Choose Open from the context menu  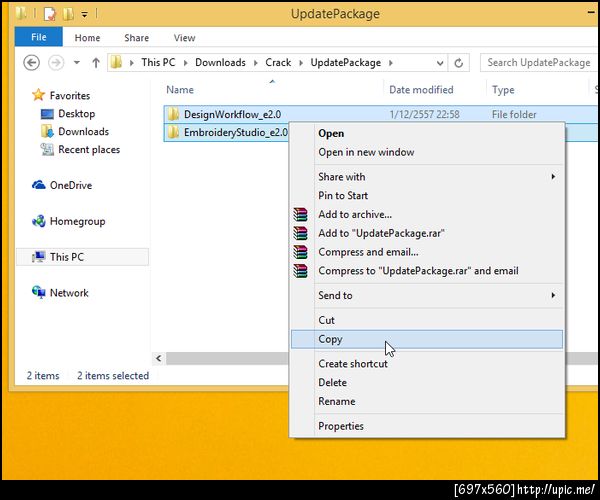[x=427, y=133]
